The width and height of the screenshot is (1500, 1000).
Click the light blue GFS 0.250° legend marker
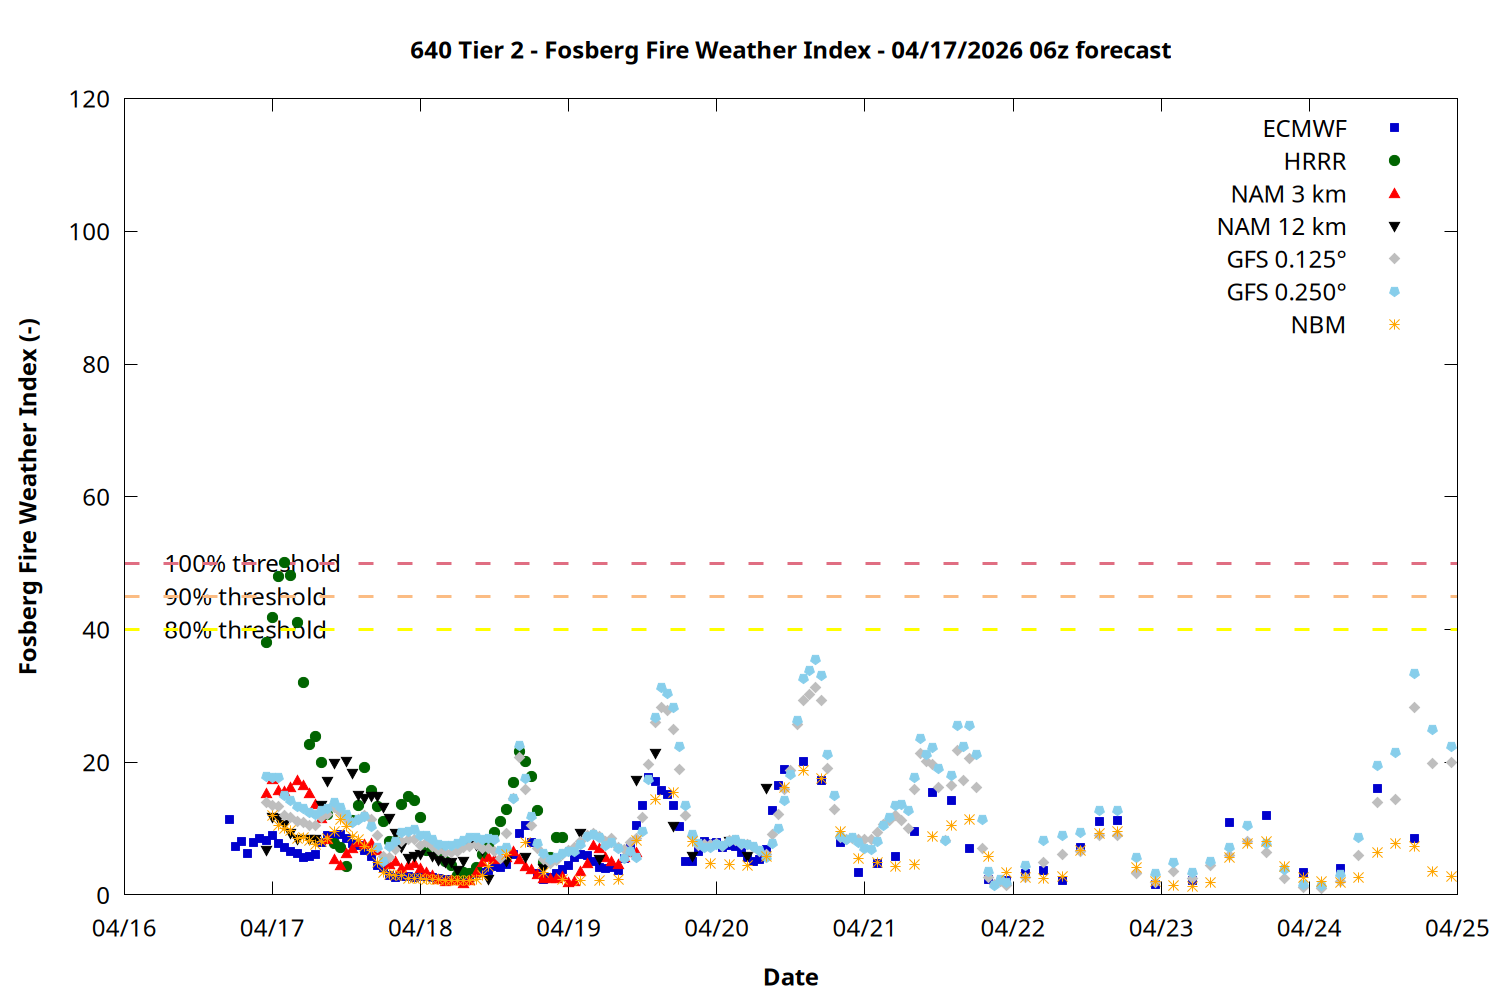coord(1394,292)
